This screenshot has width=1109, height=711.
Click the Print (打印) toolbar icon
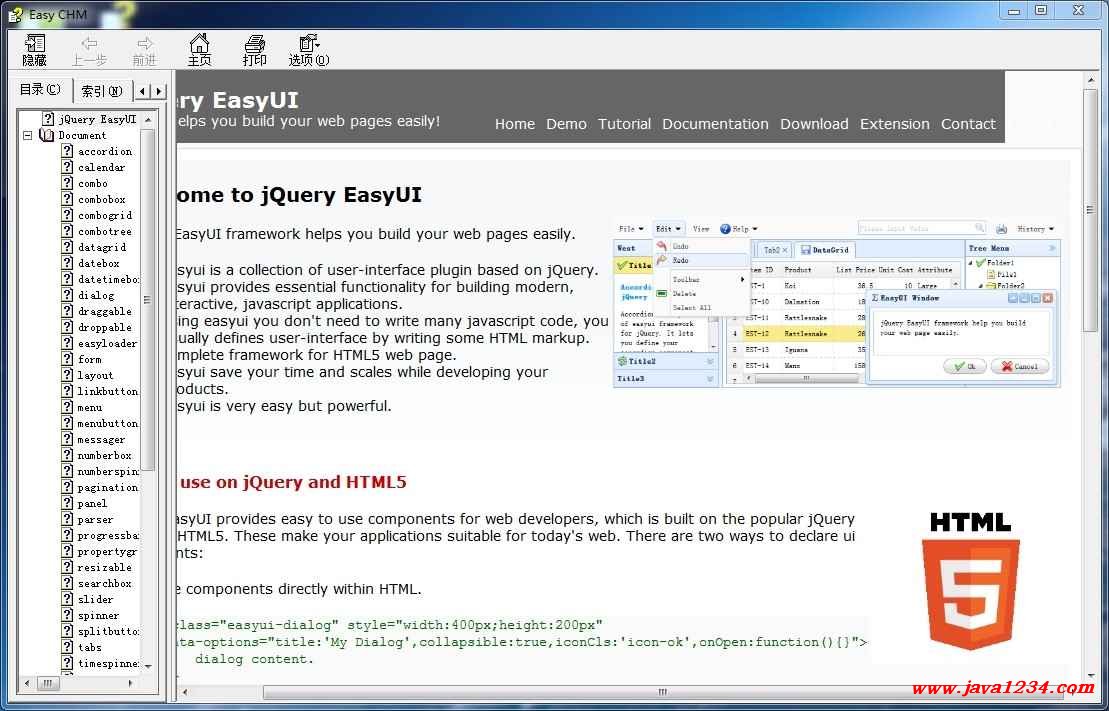pyautogui.click(x=255, y=44)
